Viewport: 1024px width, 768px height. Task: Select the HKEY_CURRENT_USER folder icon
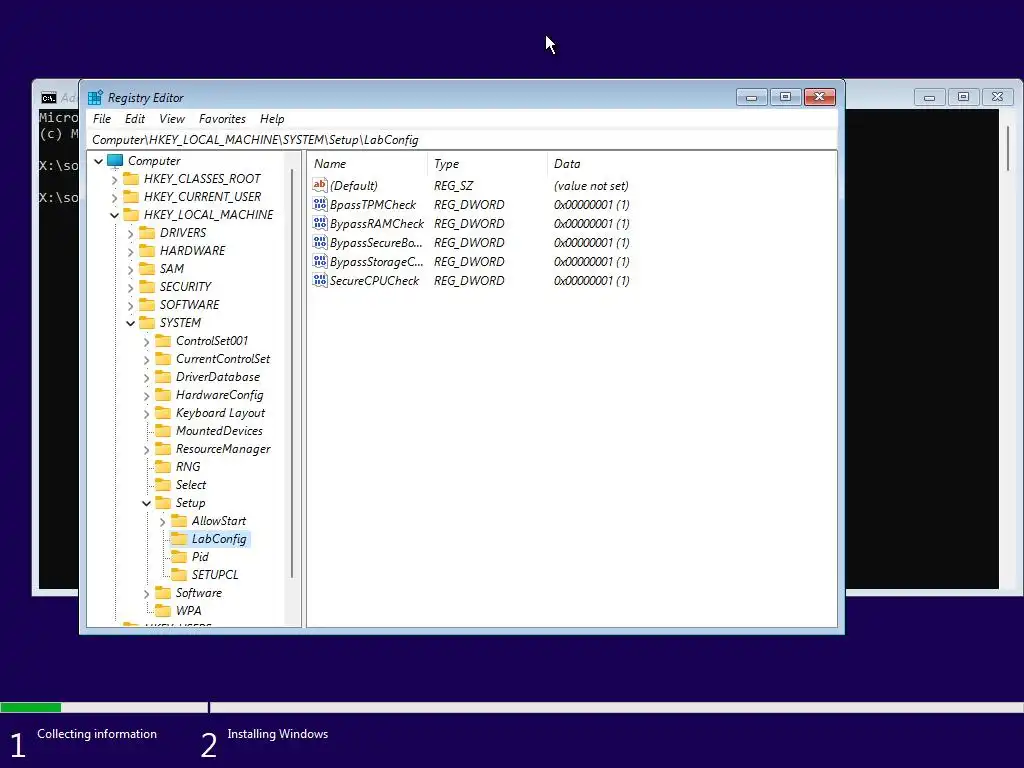tap(131, 197)
